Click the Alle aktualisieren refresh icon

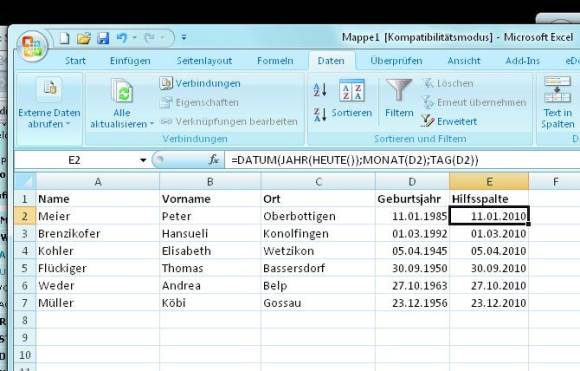coord(122,91)
